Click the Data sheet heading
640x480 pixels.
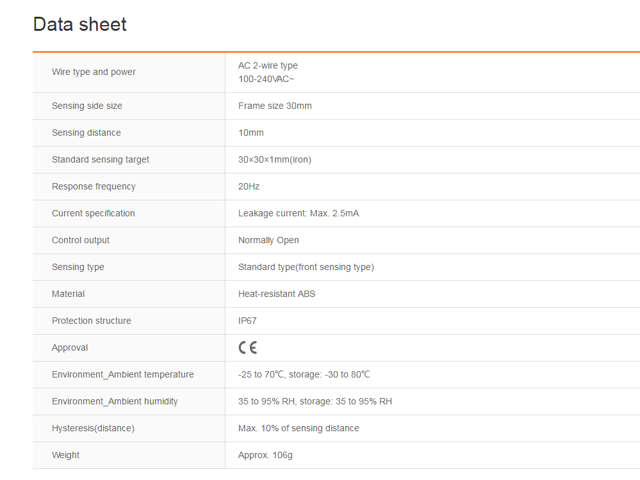coord(80,25)
